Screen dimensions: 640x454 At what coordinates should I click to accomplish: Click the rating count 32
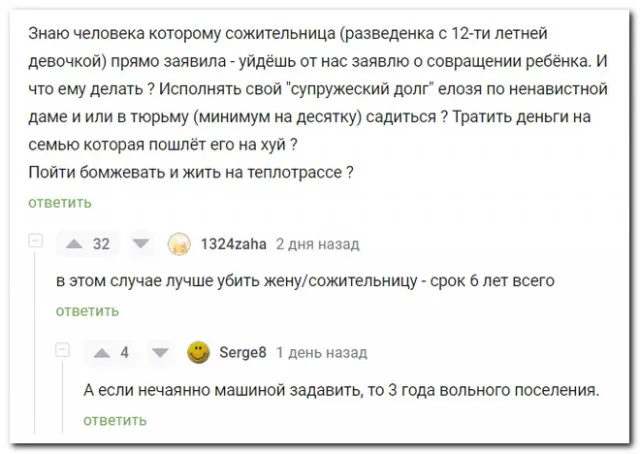101,243
